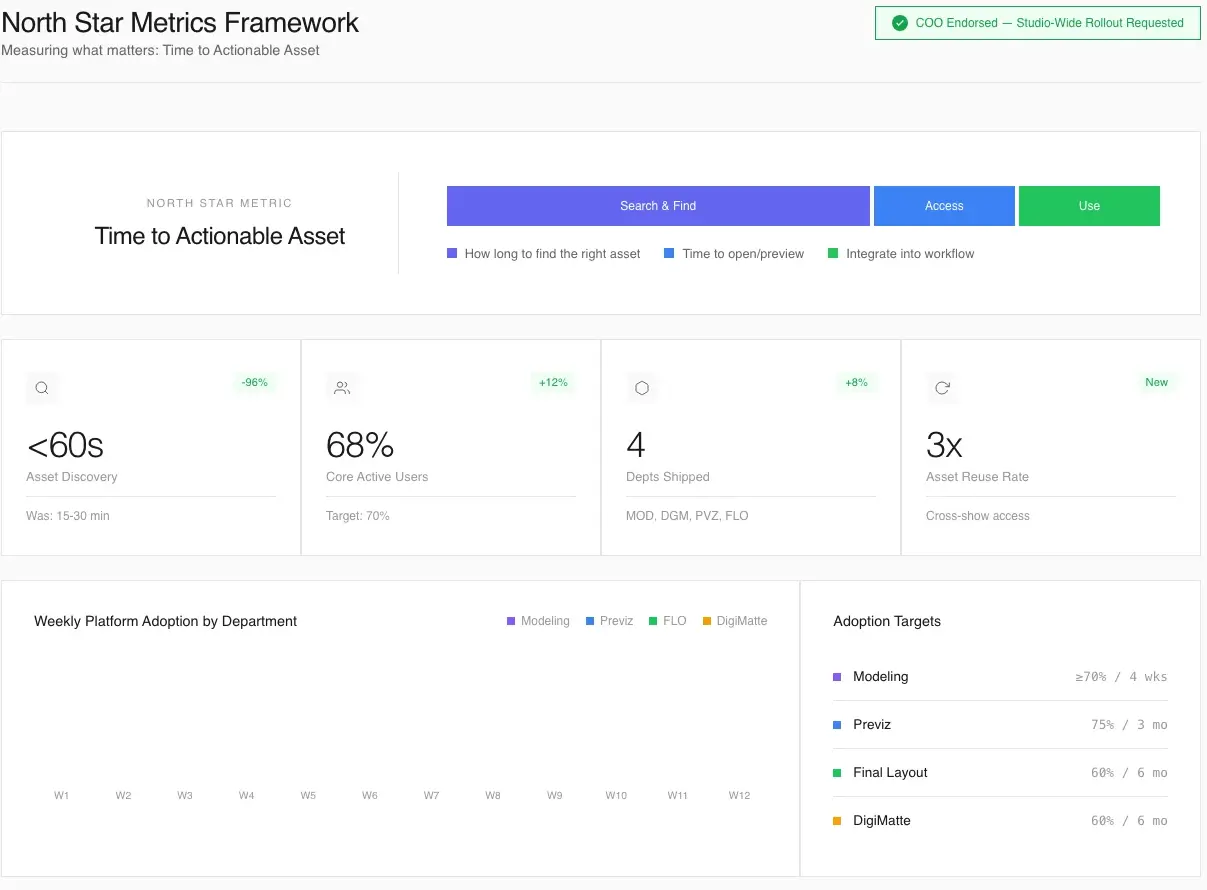The width and height of the screenshot is (1207, 890).
Task: Click the blue square beside 'Time to open/preview'
Action: point(668,253)
